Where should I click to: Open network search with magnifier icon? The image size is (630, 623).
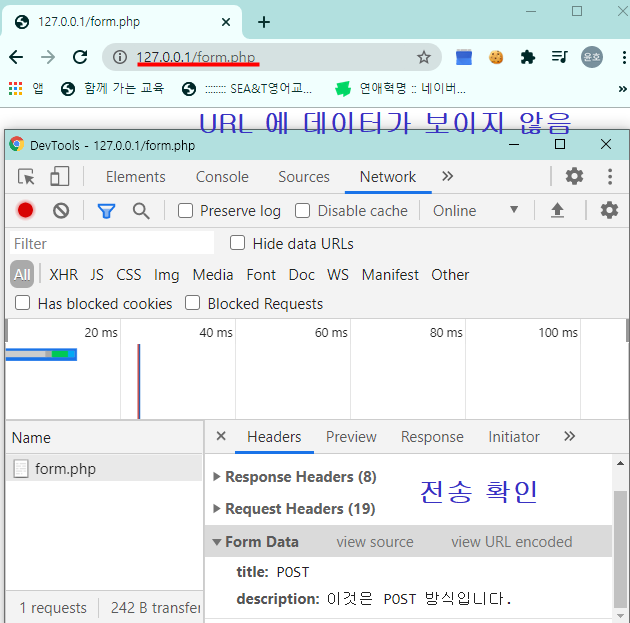pyautogui.click(x=141, y=210)
